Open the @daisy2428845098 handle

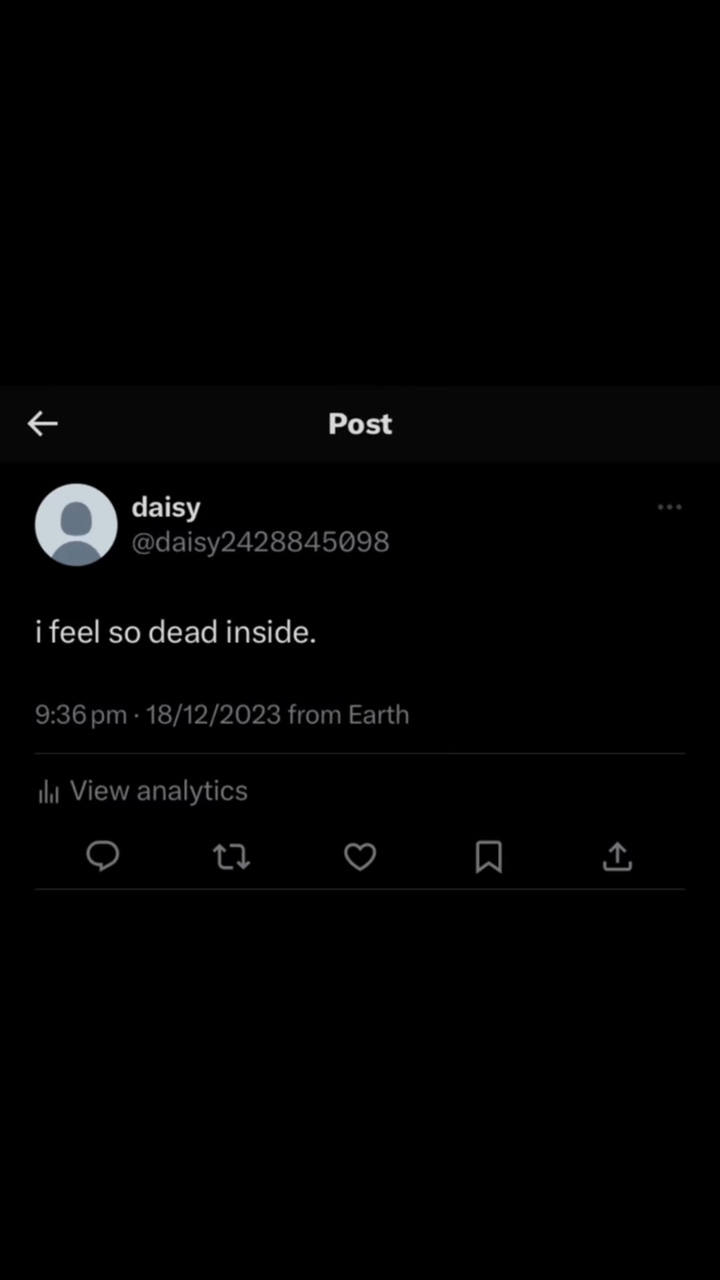[260, 542]
